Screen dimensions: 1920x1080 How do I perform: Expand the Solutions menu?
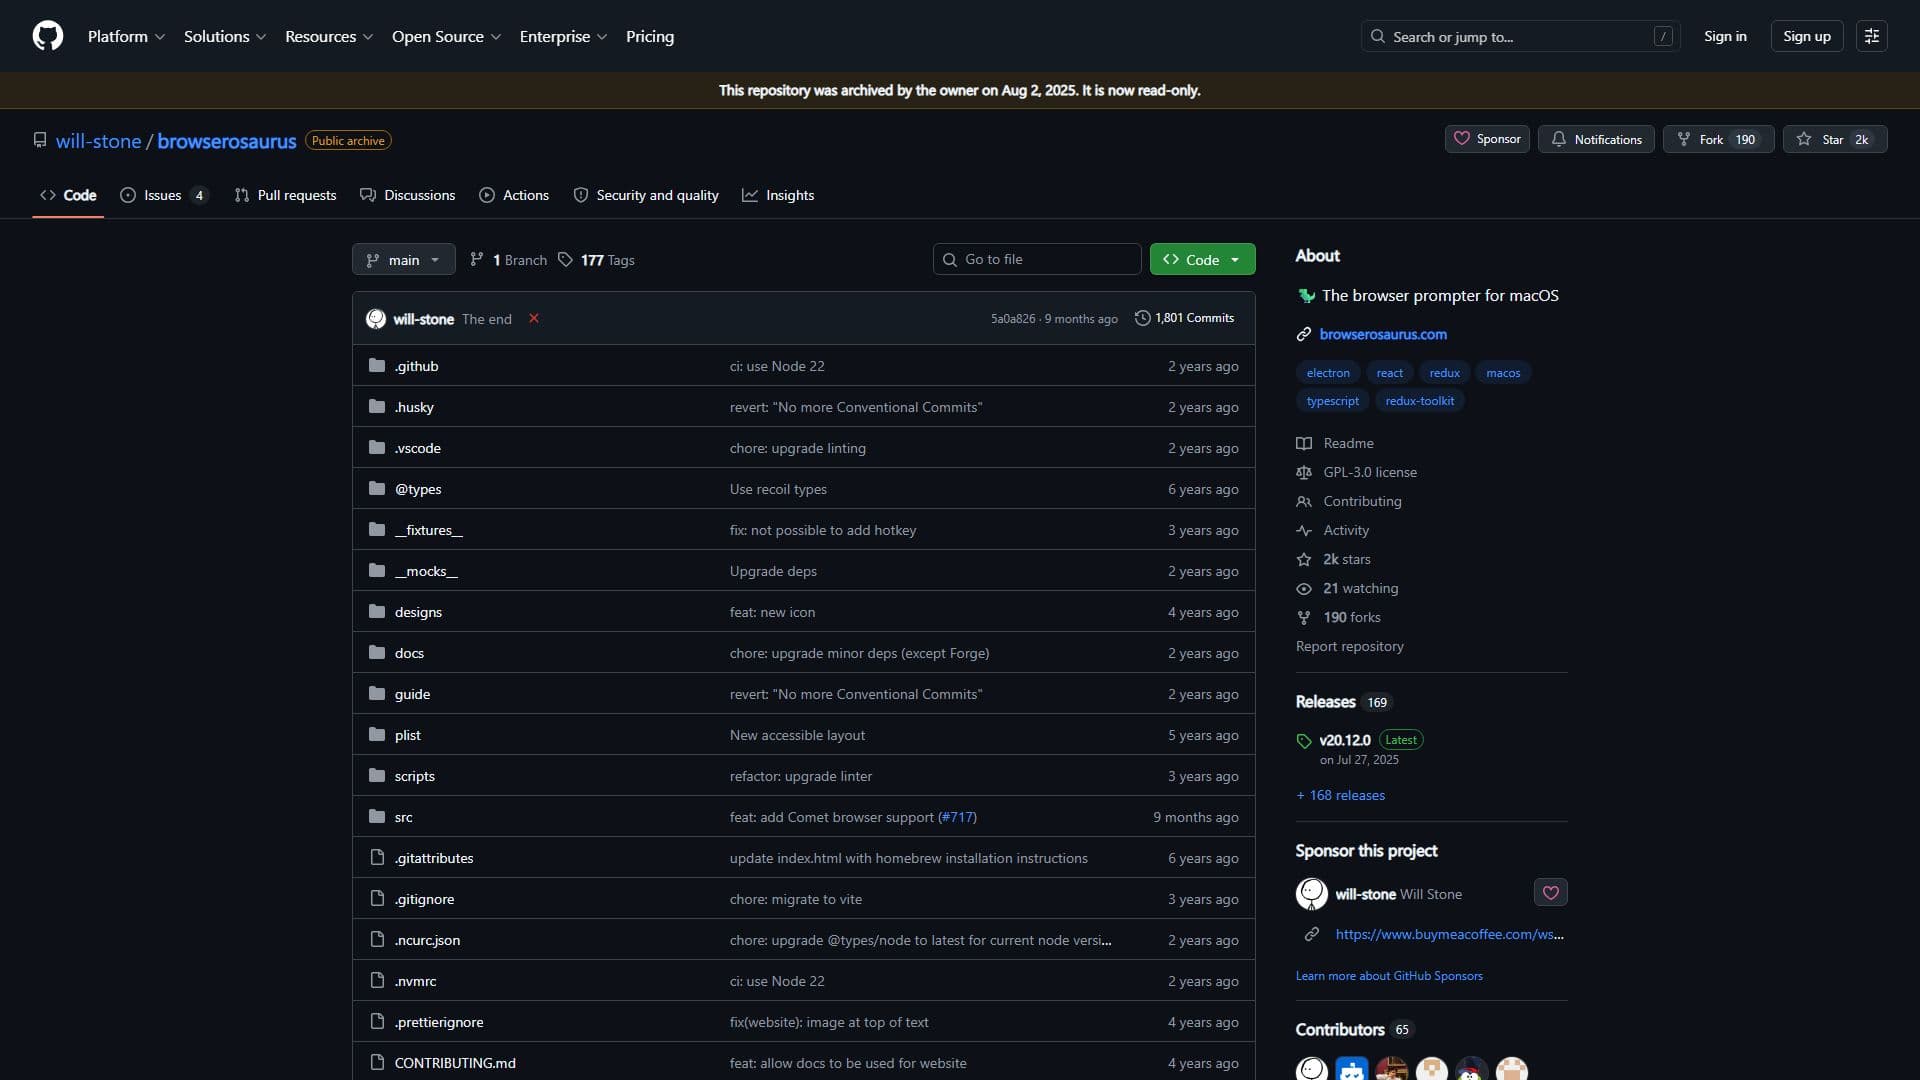pos(225,36)
